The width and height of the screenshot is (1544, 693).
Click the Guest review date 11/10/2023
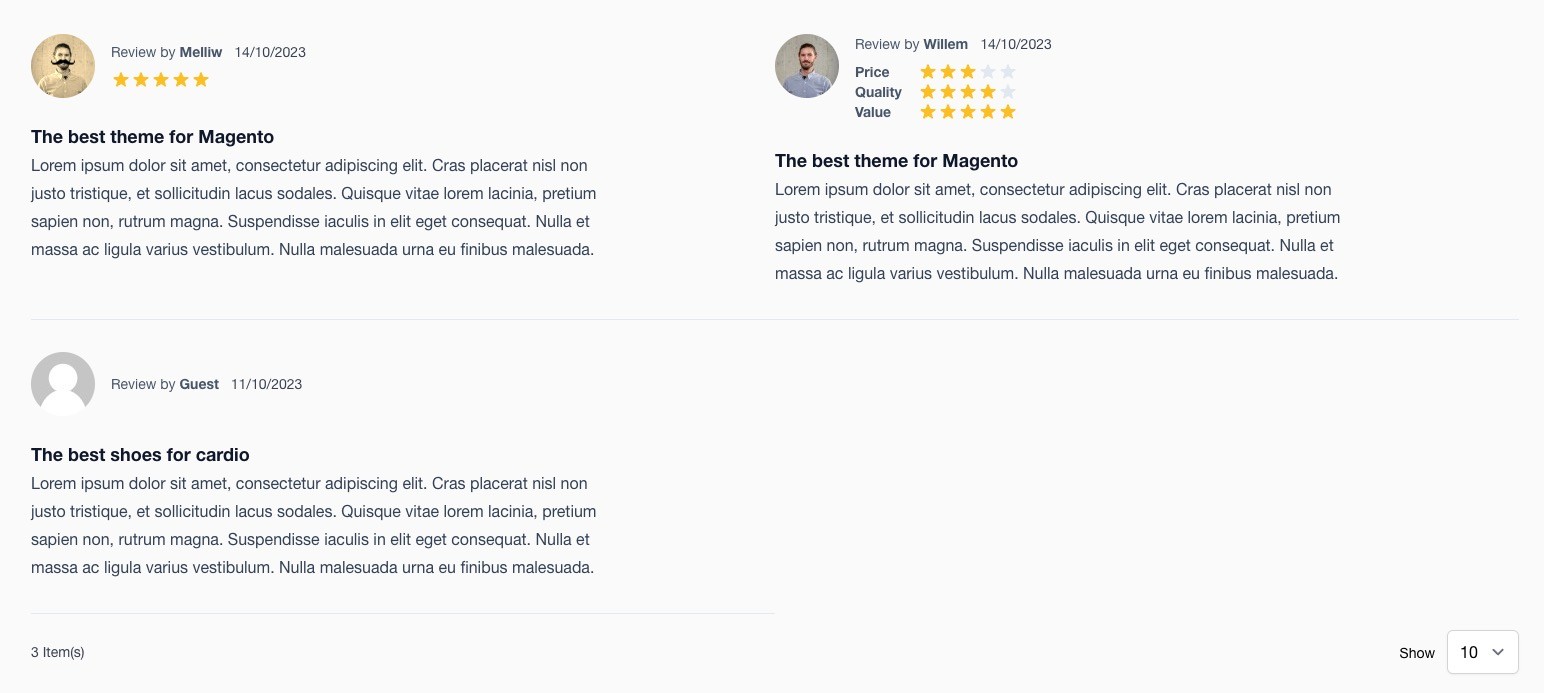click(266, 384)
